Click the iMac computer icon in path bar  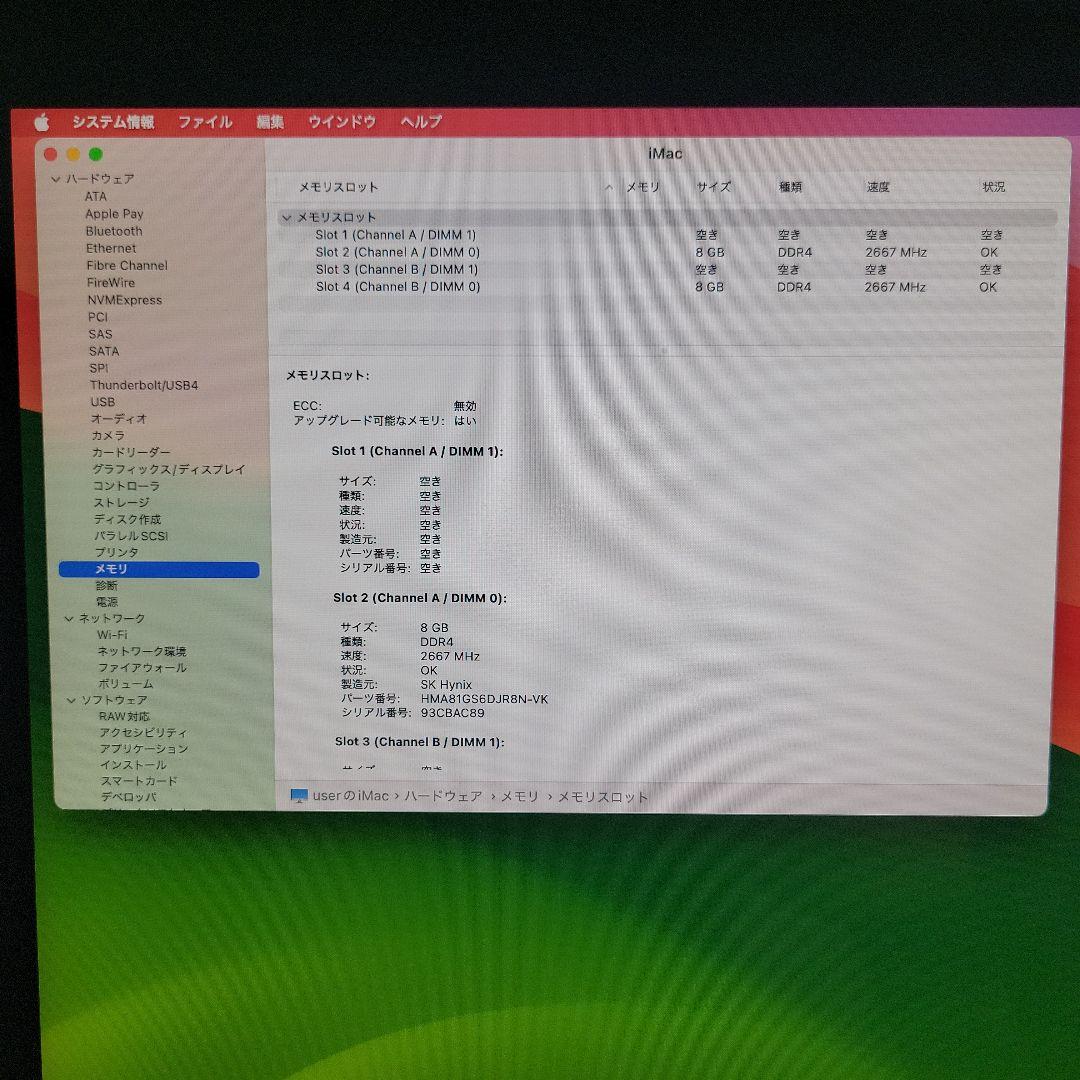point(298,796)
